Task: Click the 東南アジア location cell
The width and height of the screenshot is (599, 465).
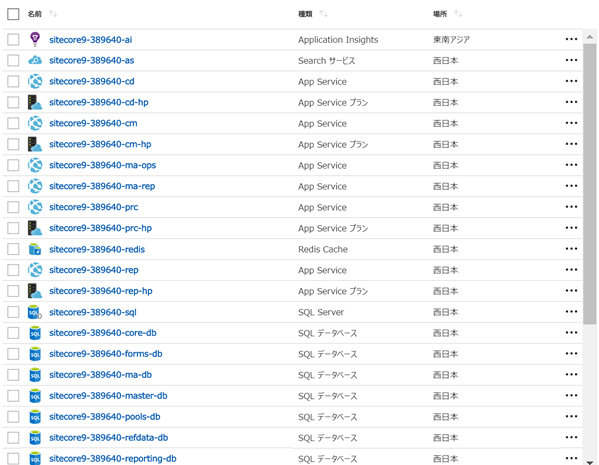Action: point(452,40)
